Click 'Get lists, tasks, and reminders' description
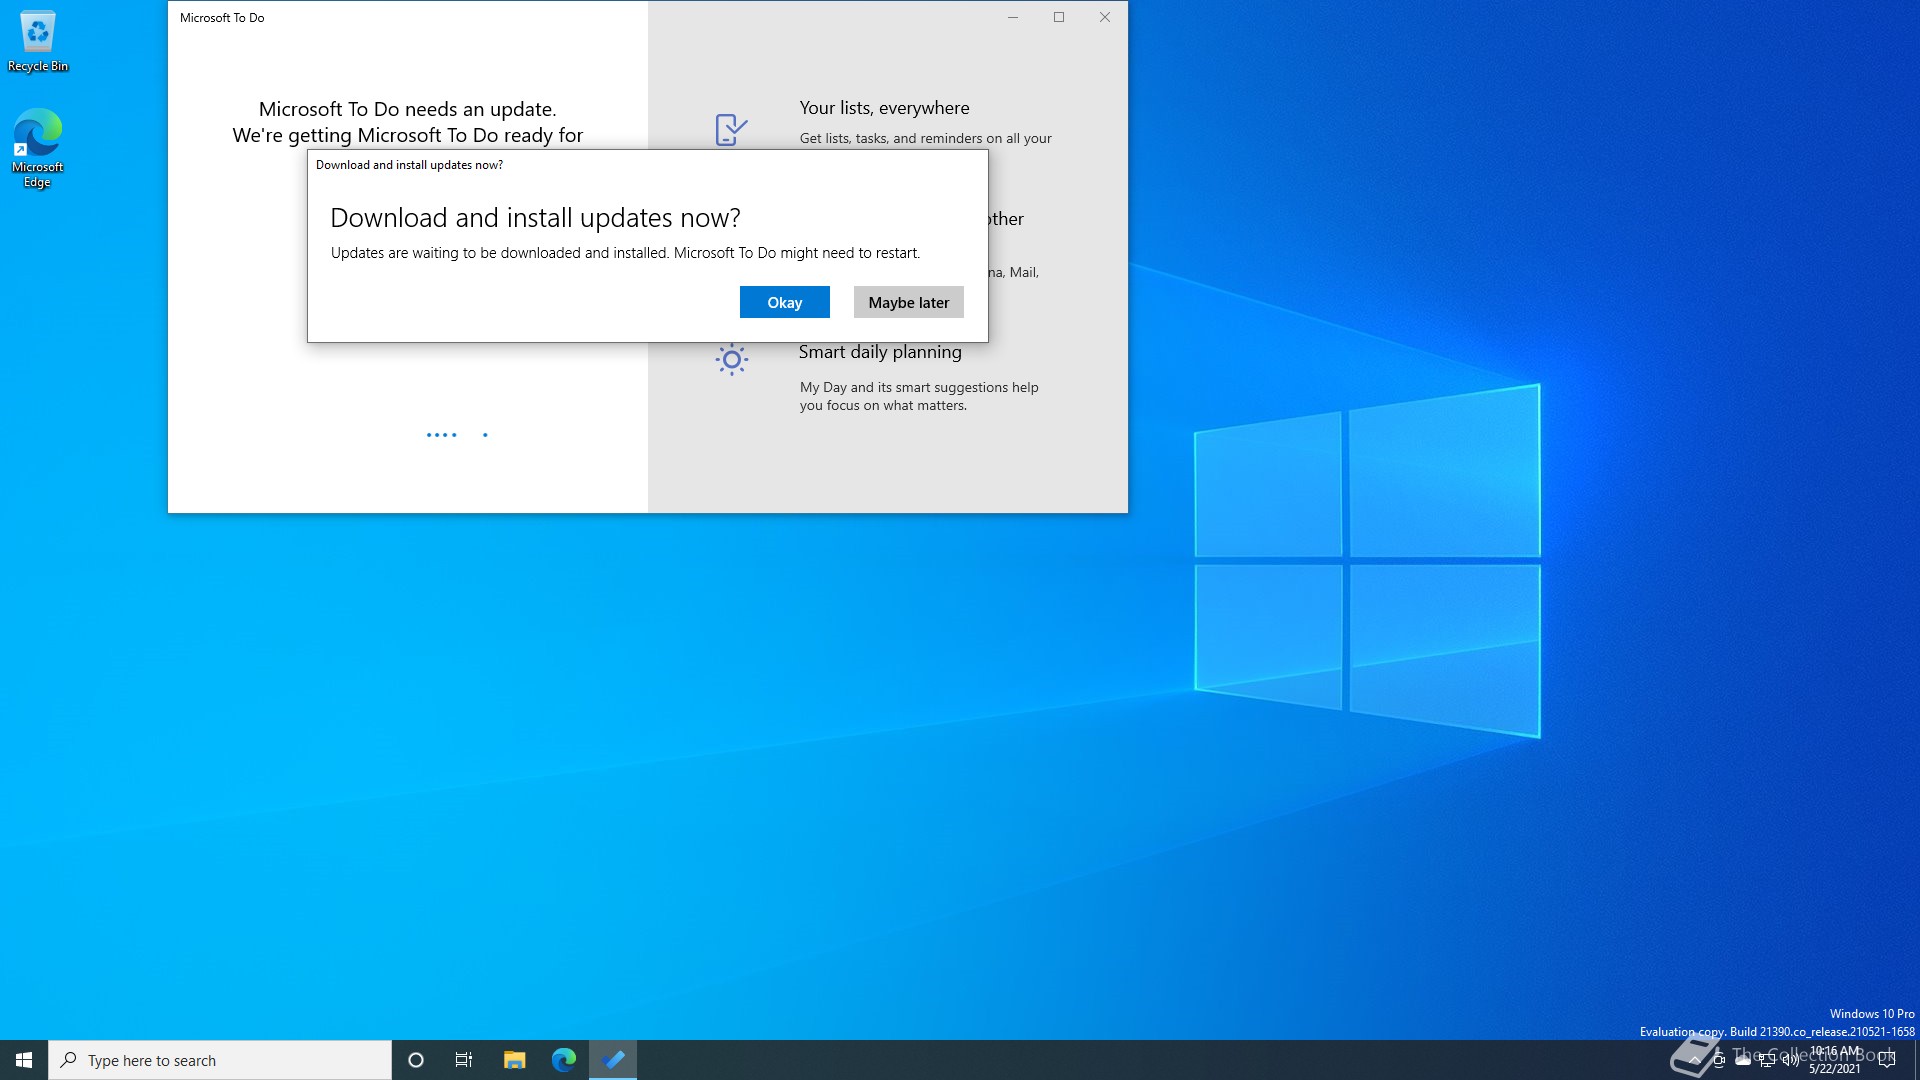 (x=925, y=138)
